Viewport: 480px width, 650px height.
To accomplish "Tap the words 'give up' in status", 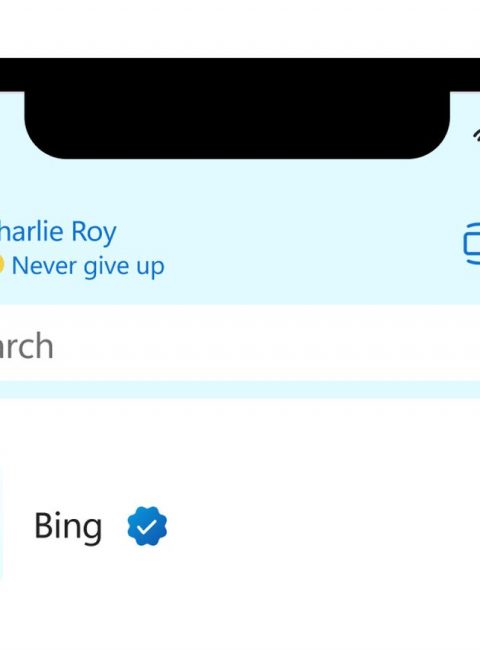I will (x=124, y=267).
